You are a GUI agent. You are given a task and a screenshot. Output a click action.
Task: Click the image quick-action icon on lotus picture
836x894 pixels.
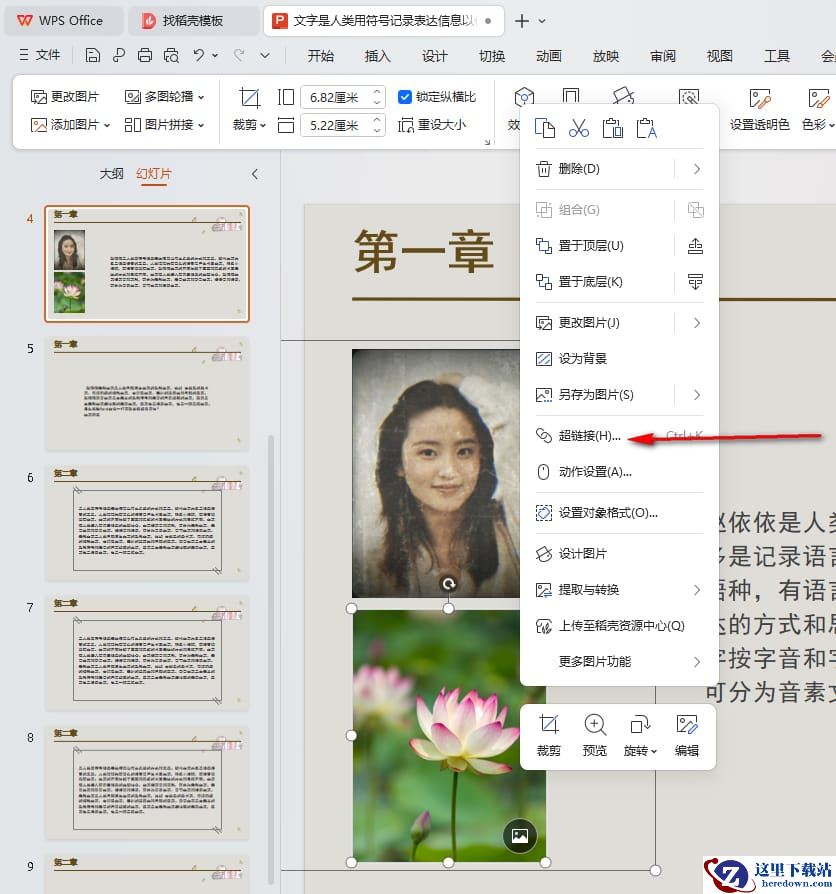point(520,836)
